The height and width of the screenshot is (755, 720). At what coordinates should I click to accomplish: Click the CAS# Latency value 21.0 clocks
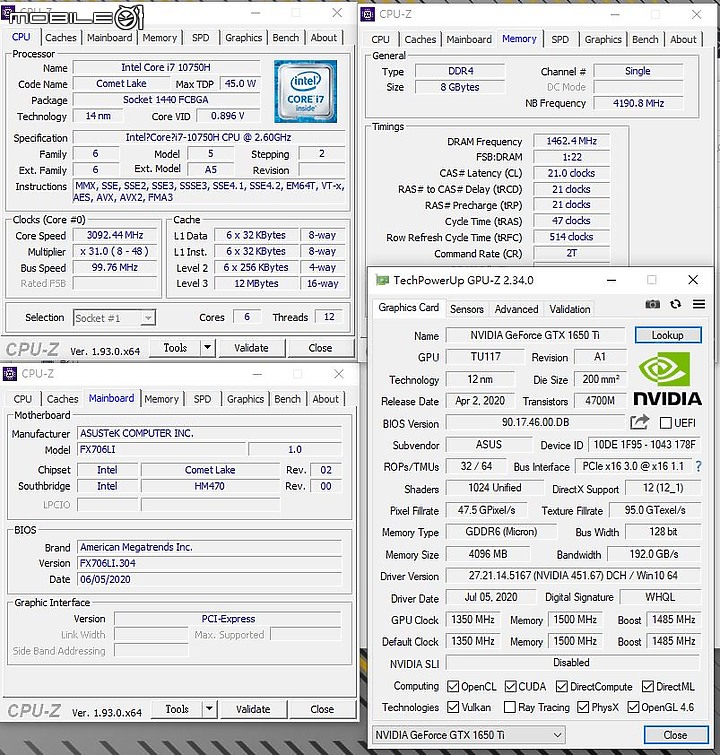pos(571,173)
